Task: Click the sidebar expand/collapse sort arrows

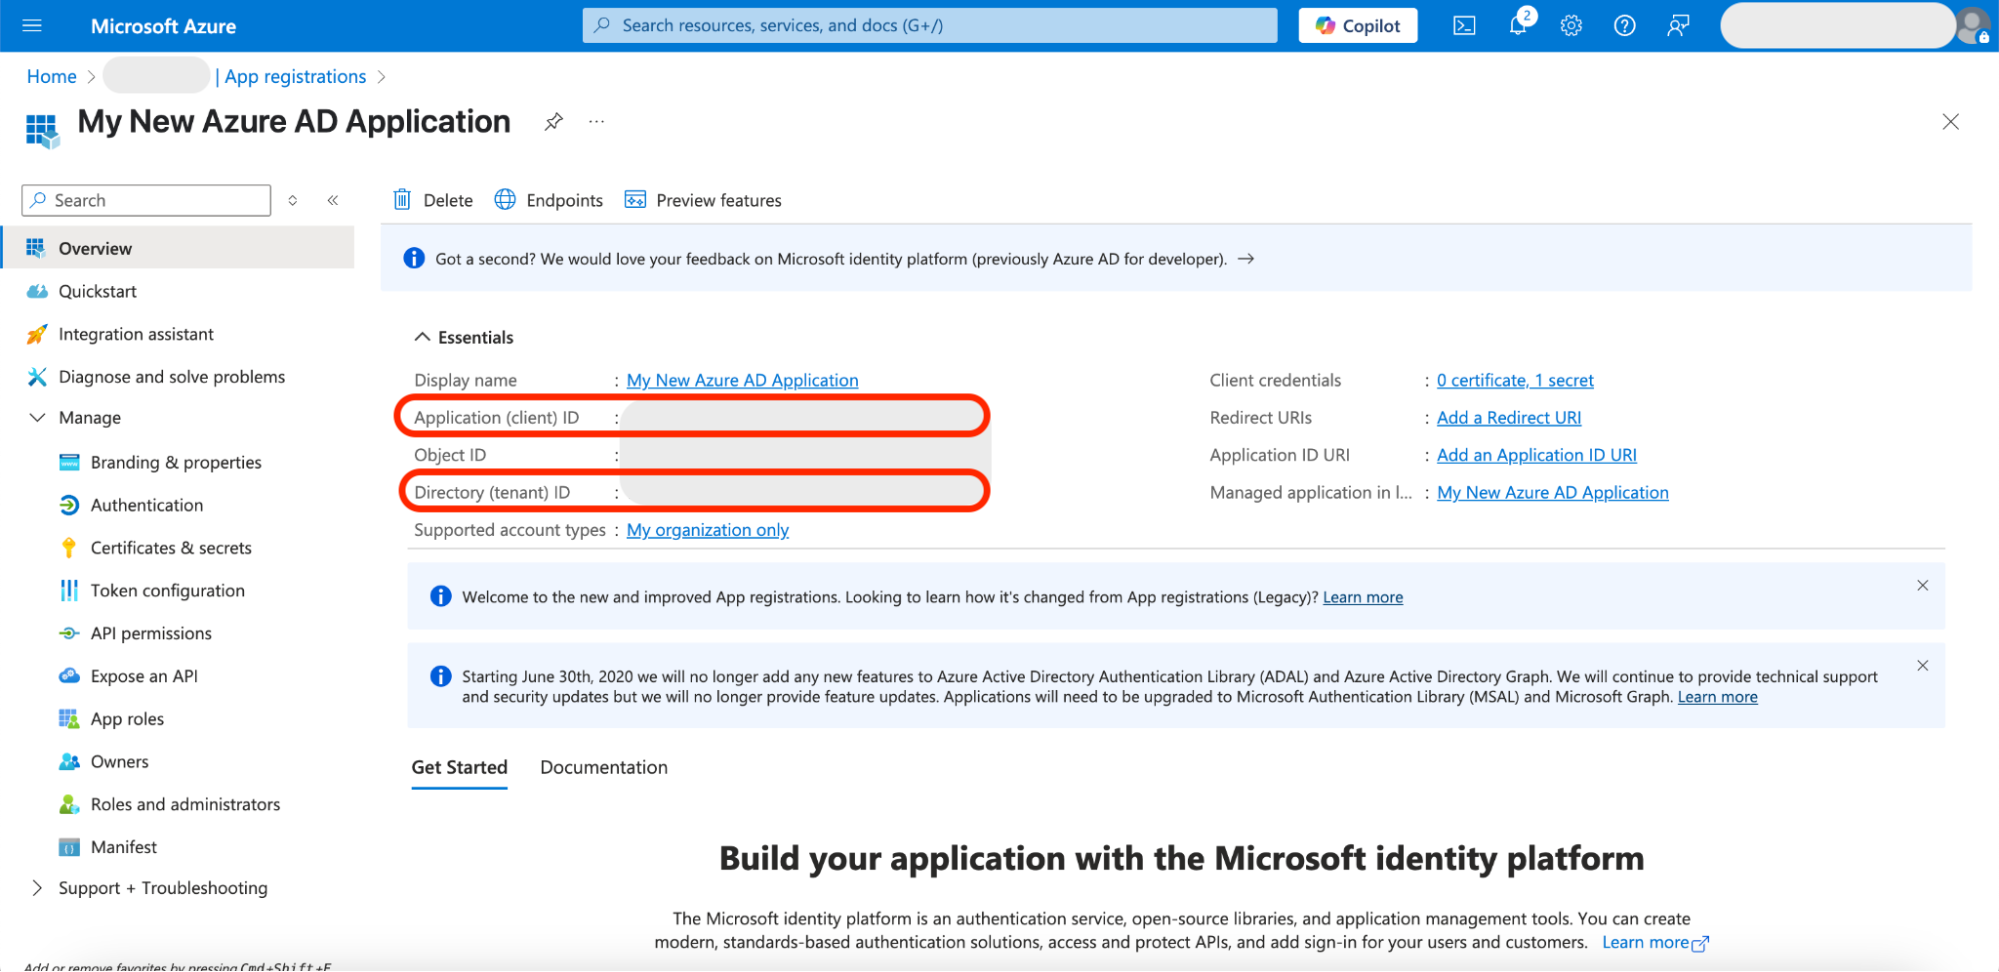Action: pos(293,200)
